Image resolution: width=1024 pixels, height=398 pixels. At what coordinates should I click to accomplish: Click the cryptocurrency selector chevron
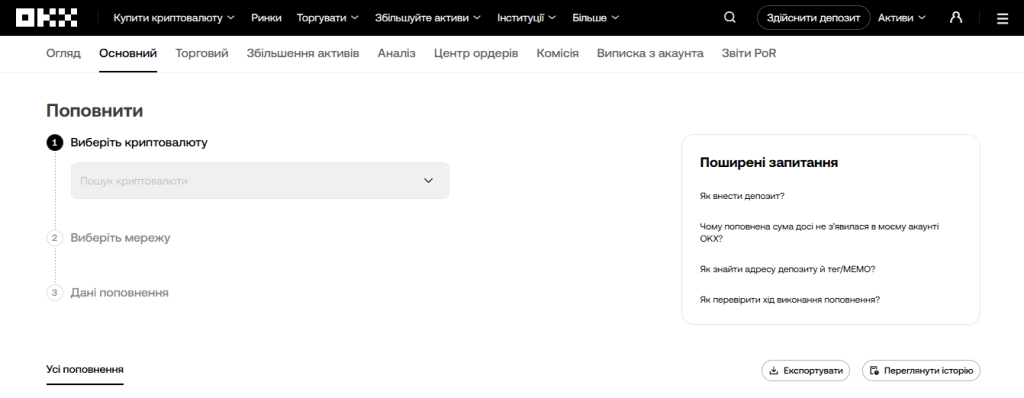pos(428,180)
